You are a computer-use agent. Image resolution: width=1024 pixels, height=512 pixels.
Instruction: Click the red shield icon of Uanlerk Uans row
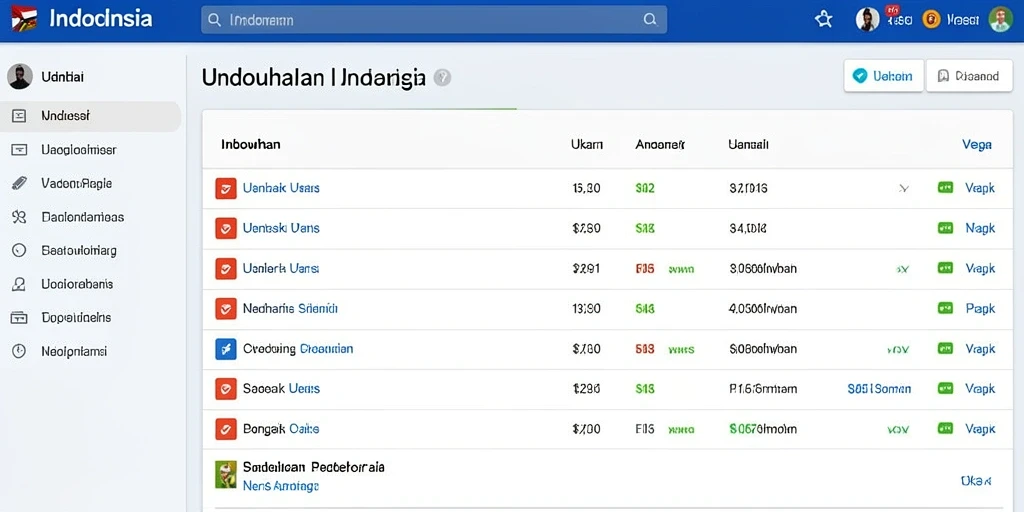coord(226,268)
